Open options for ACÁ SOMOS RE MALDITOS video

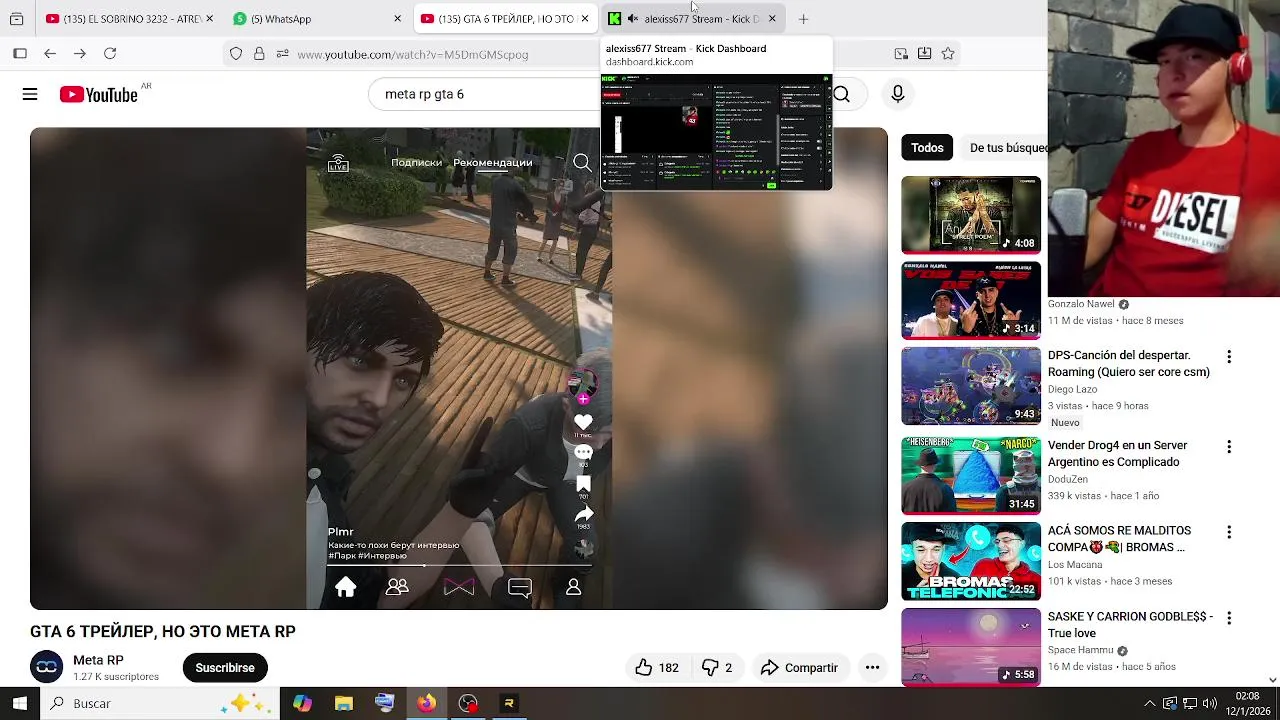coord(1229,532)
